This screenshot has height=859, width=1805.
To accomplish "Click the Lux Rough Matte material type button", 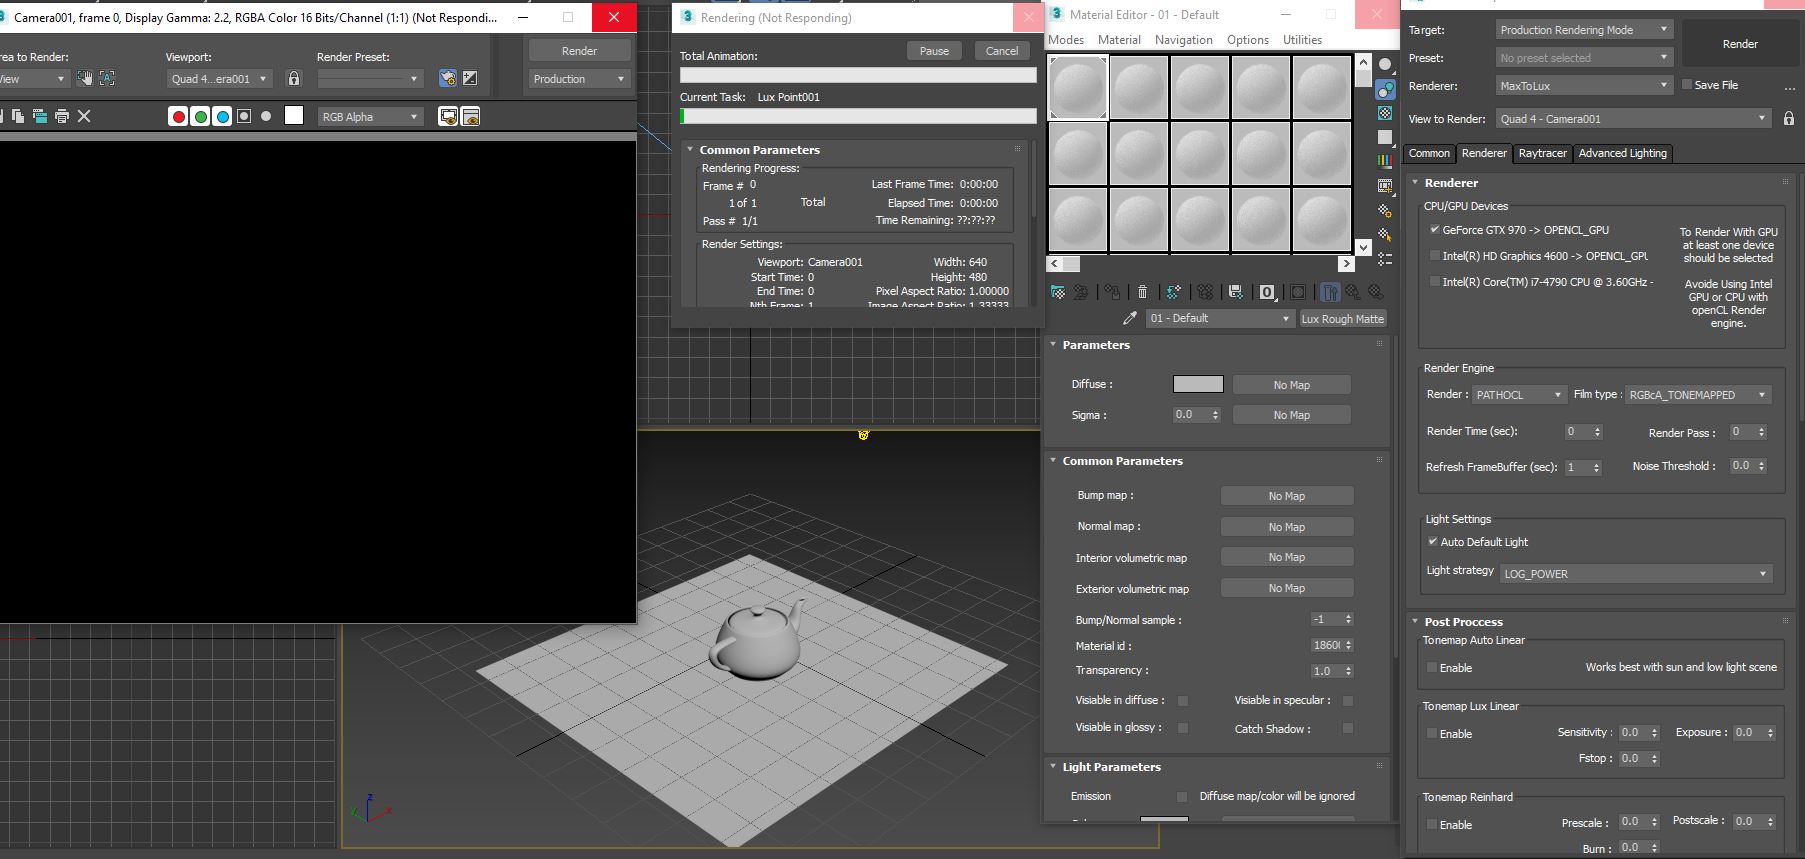I will pos(1342,319).
